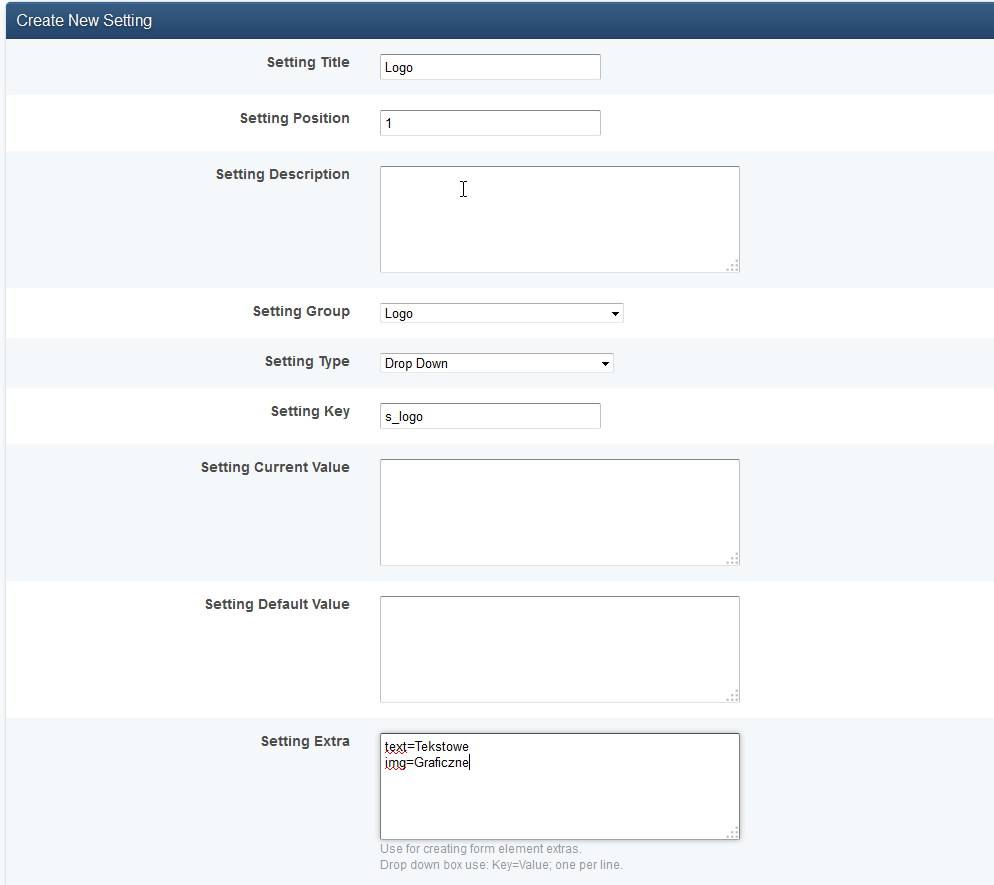Click into the Setting Position input box
This screenshot has height=885, width=994.
click(x=490, y=123)
